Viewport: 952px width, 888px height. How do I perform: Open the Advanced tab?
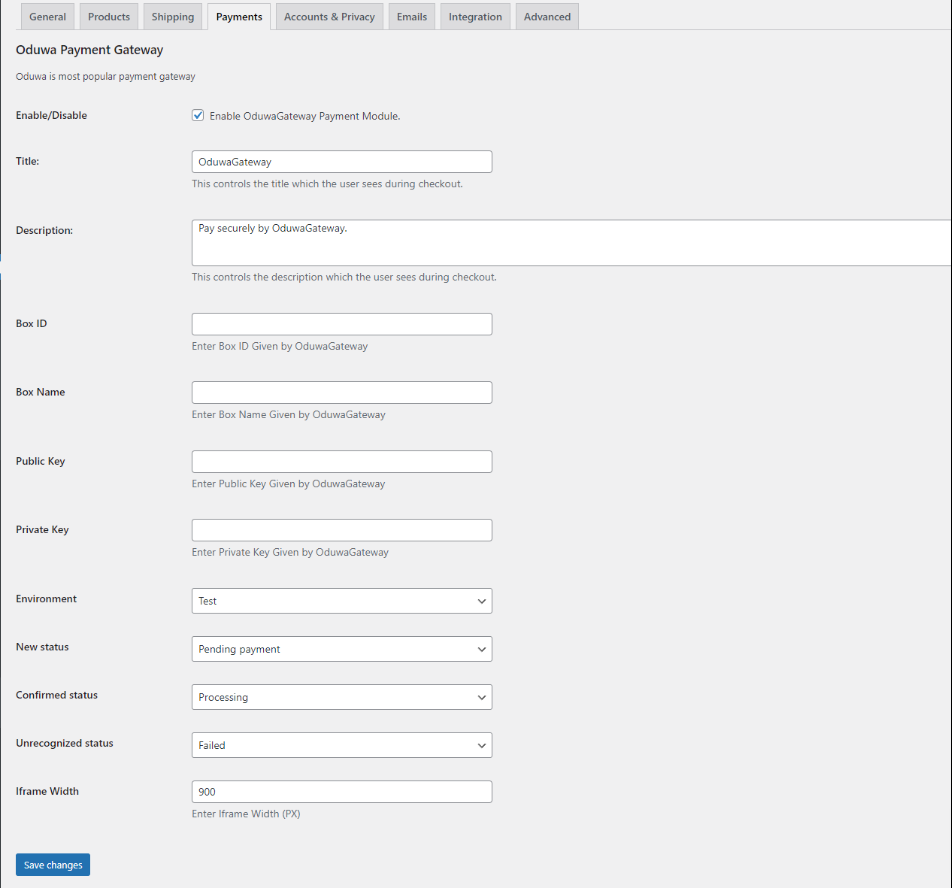pyautogui.click(x=547, y=16)
